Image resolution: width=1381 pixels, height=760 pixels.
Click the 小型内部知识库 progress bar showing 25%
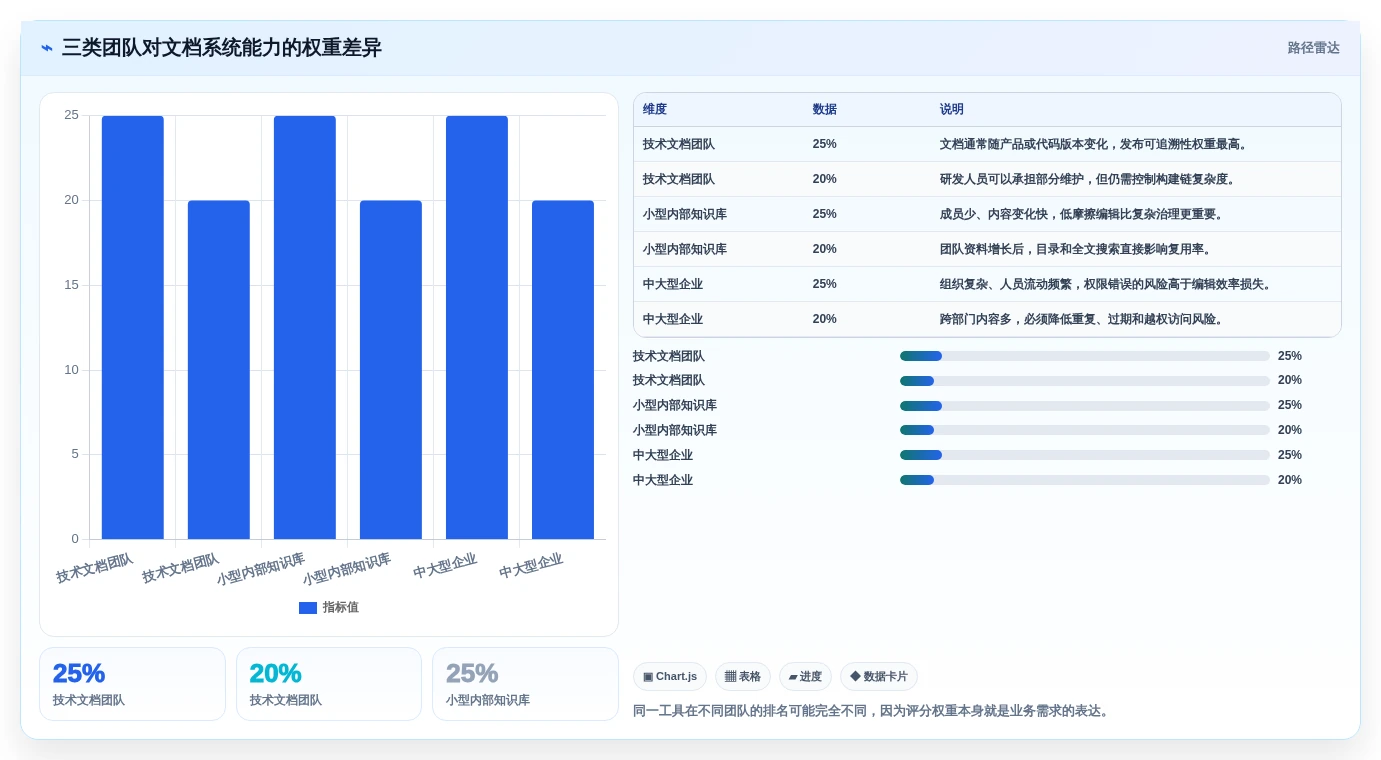point(1085,406)
